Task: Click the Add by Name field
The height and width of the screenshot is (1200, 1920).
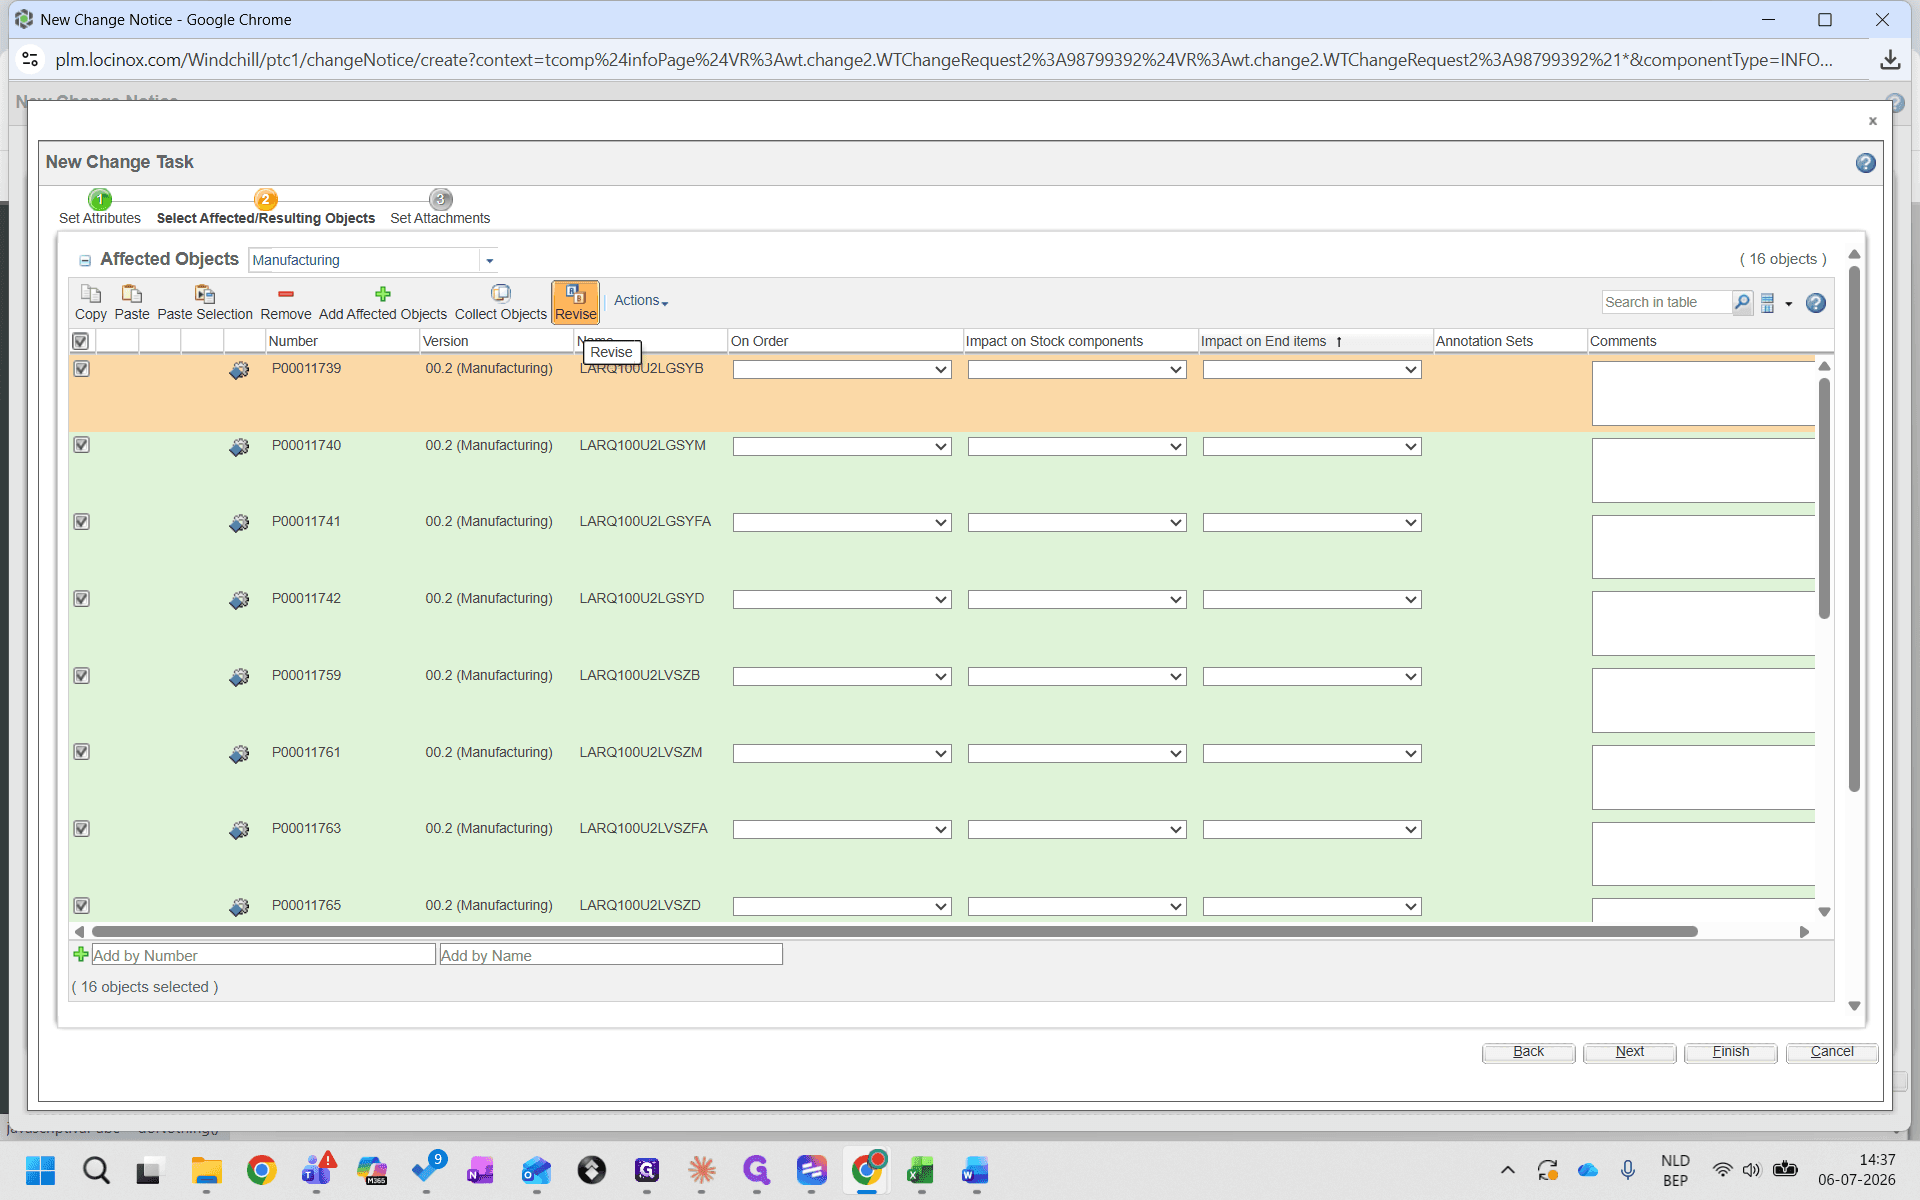Action: 611,955
